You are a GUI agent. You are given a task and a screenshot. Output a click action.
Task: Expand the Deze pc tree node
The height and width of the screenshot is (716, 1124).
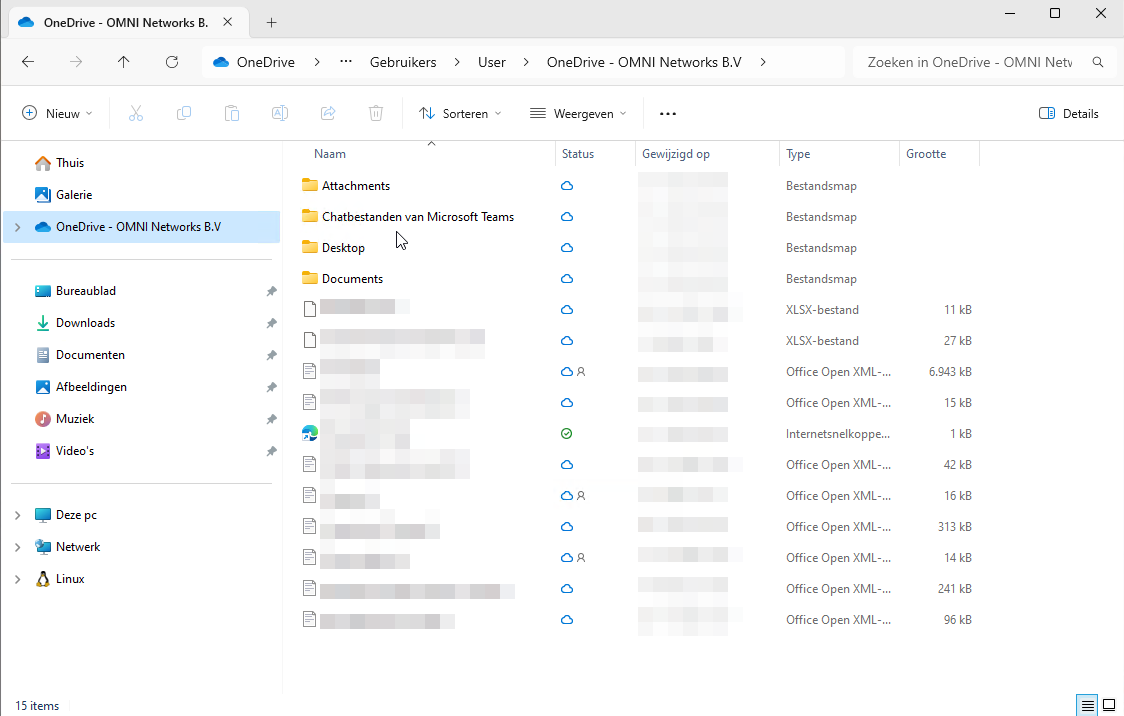[17, 515]
